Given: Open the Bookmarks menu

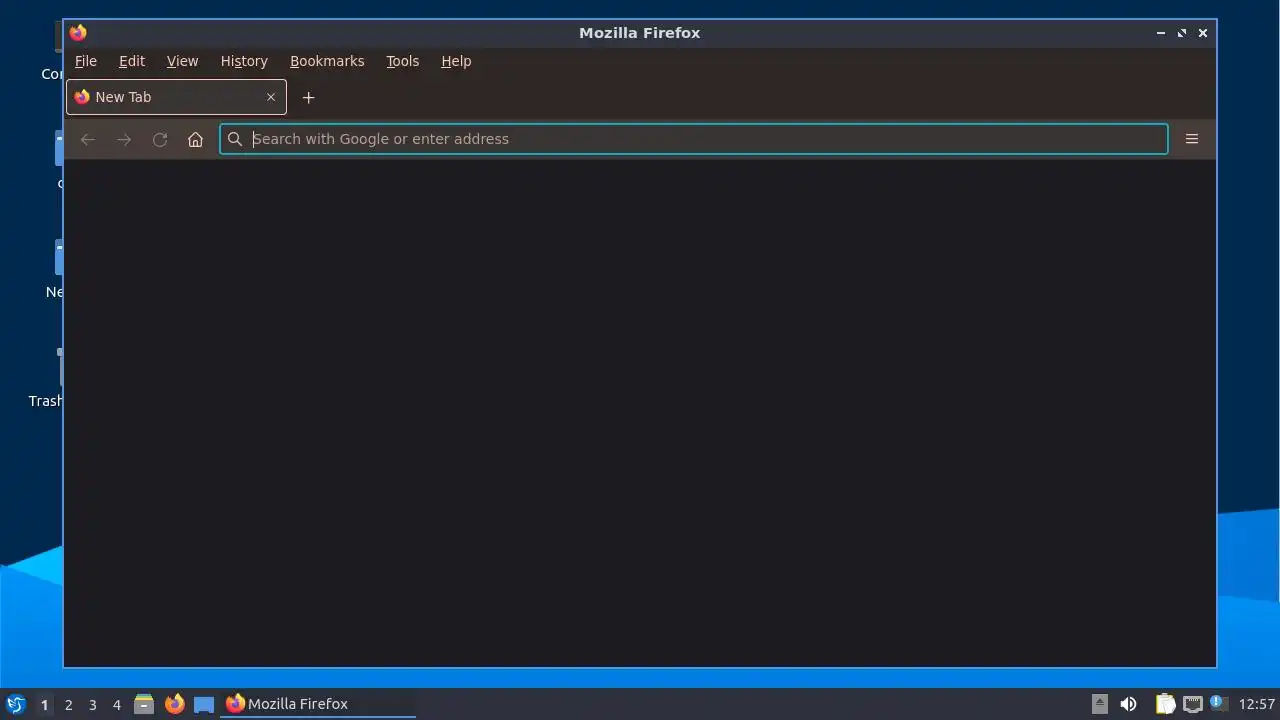Looking at the screenshot, I should [x=327, y=61].
